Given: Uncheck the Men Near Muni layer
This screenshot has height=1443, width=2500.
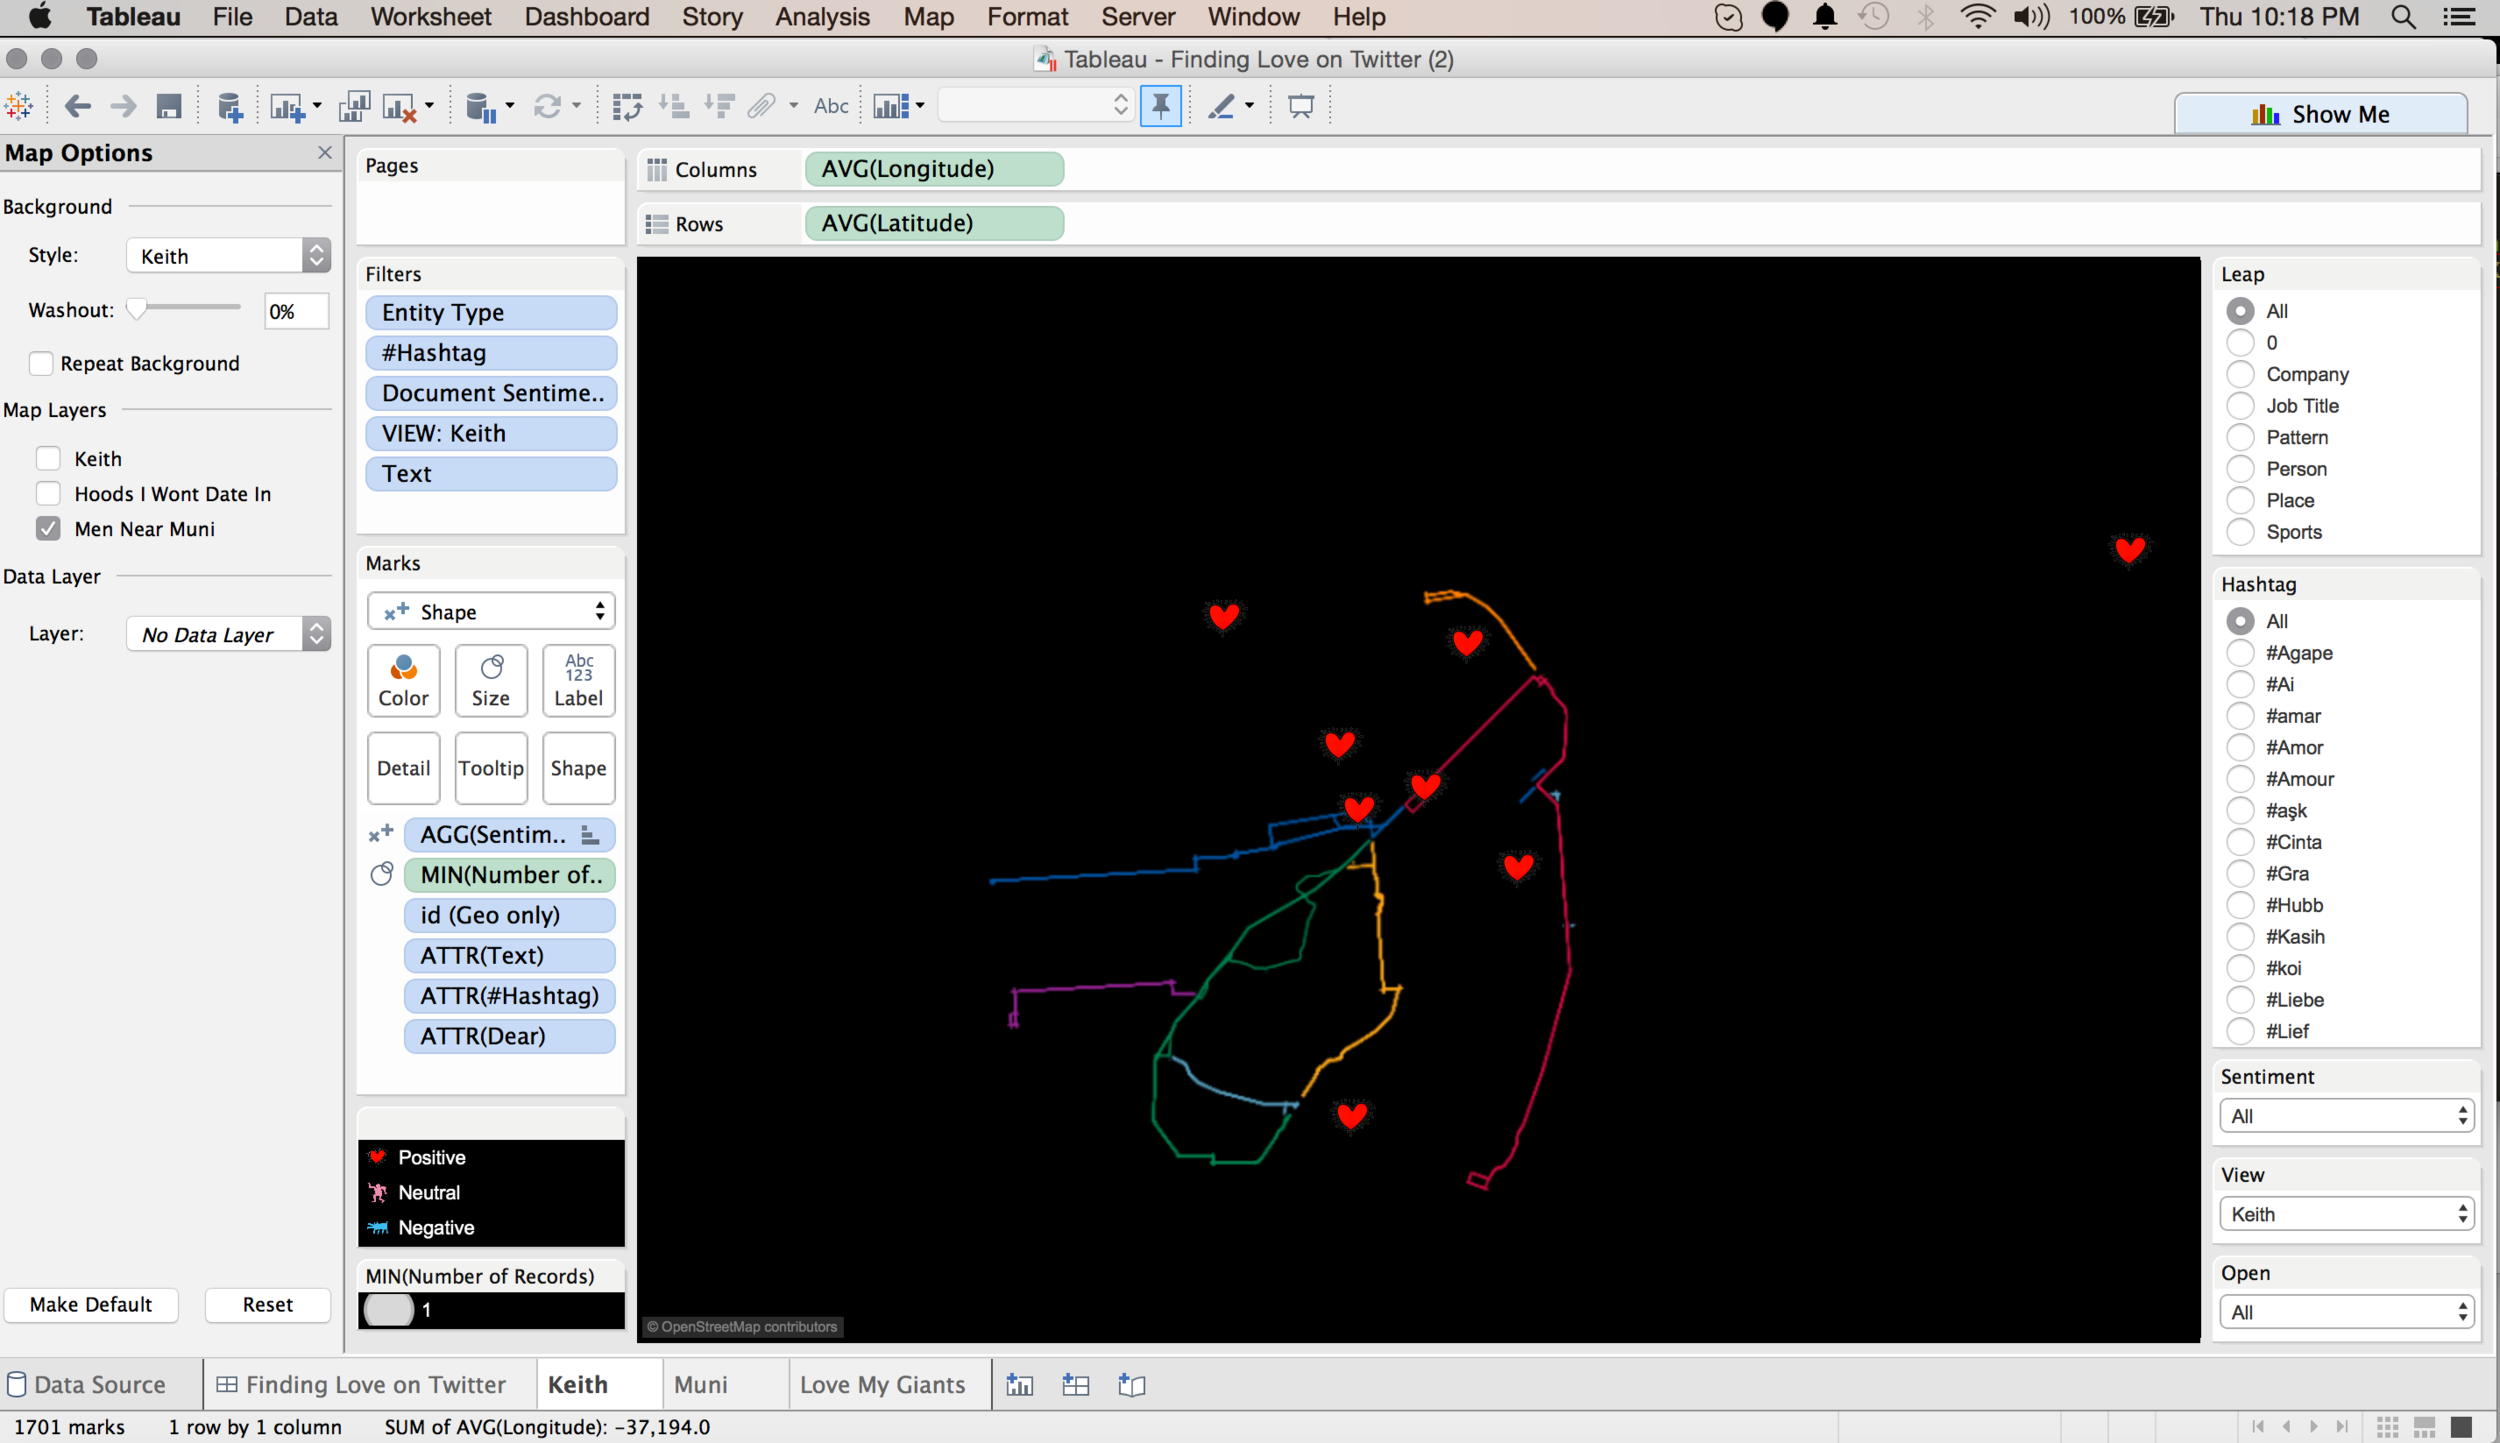Looking at the screenshot, I should pyautogui.click(x=48, y=528).
